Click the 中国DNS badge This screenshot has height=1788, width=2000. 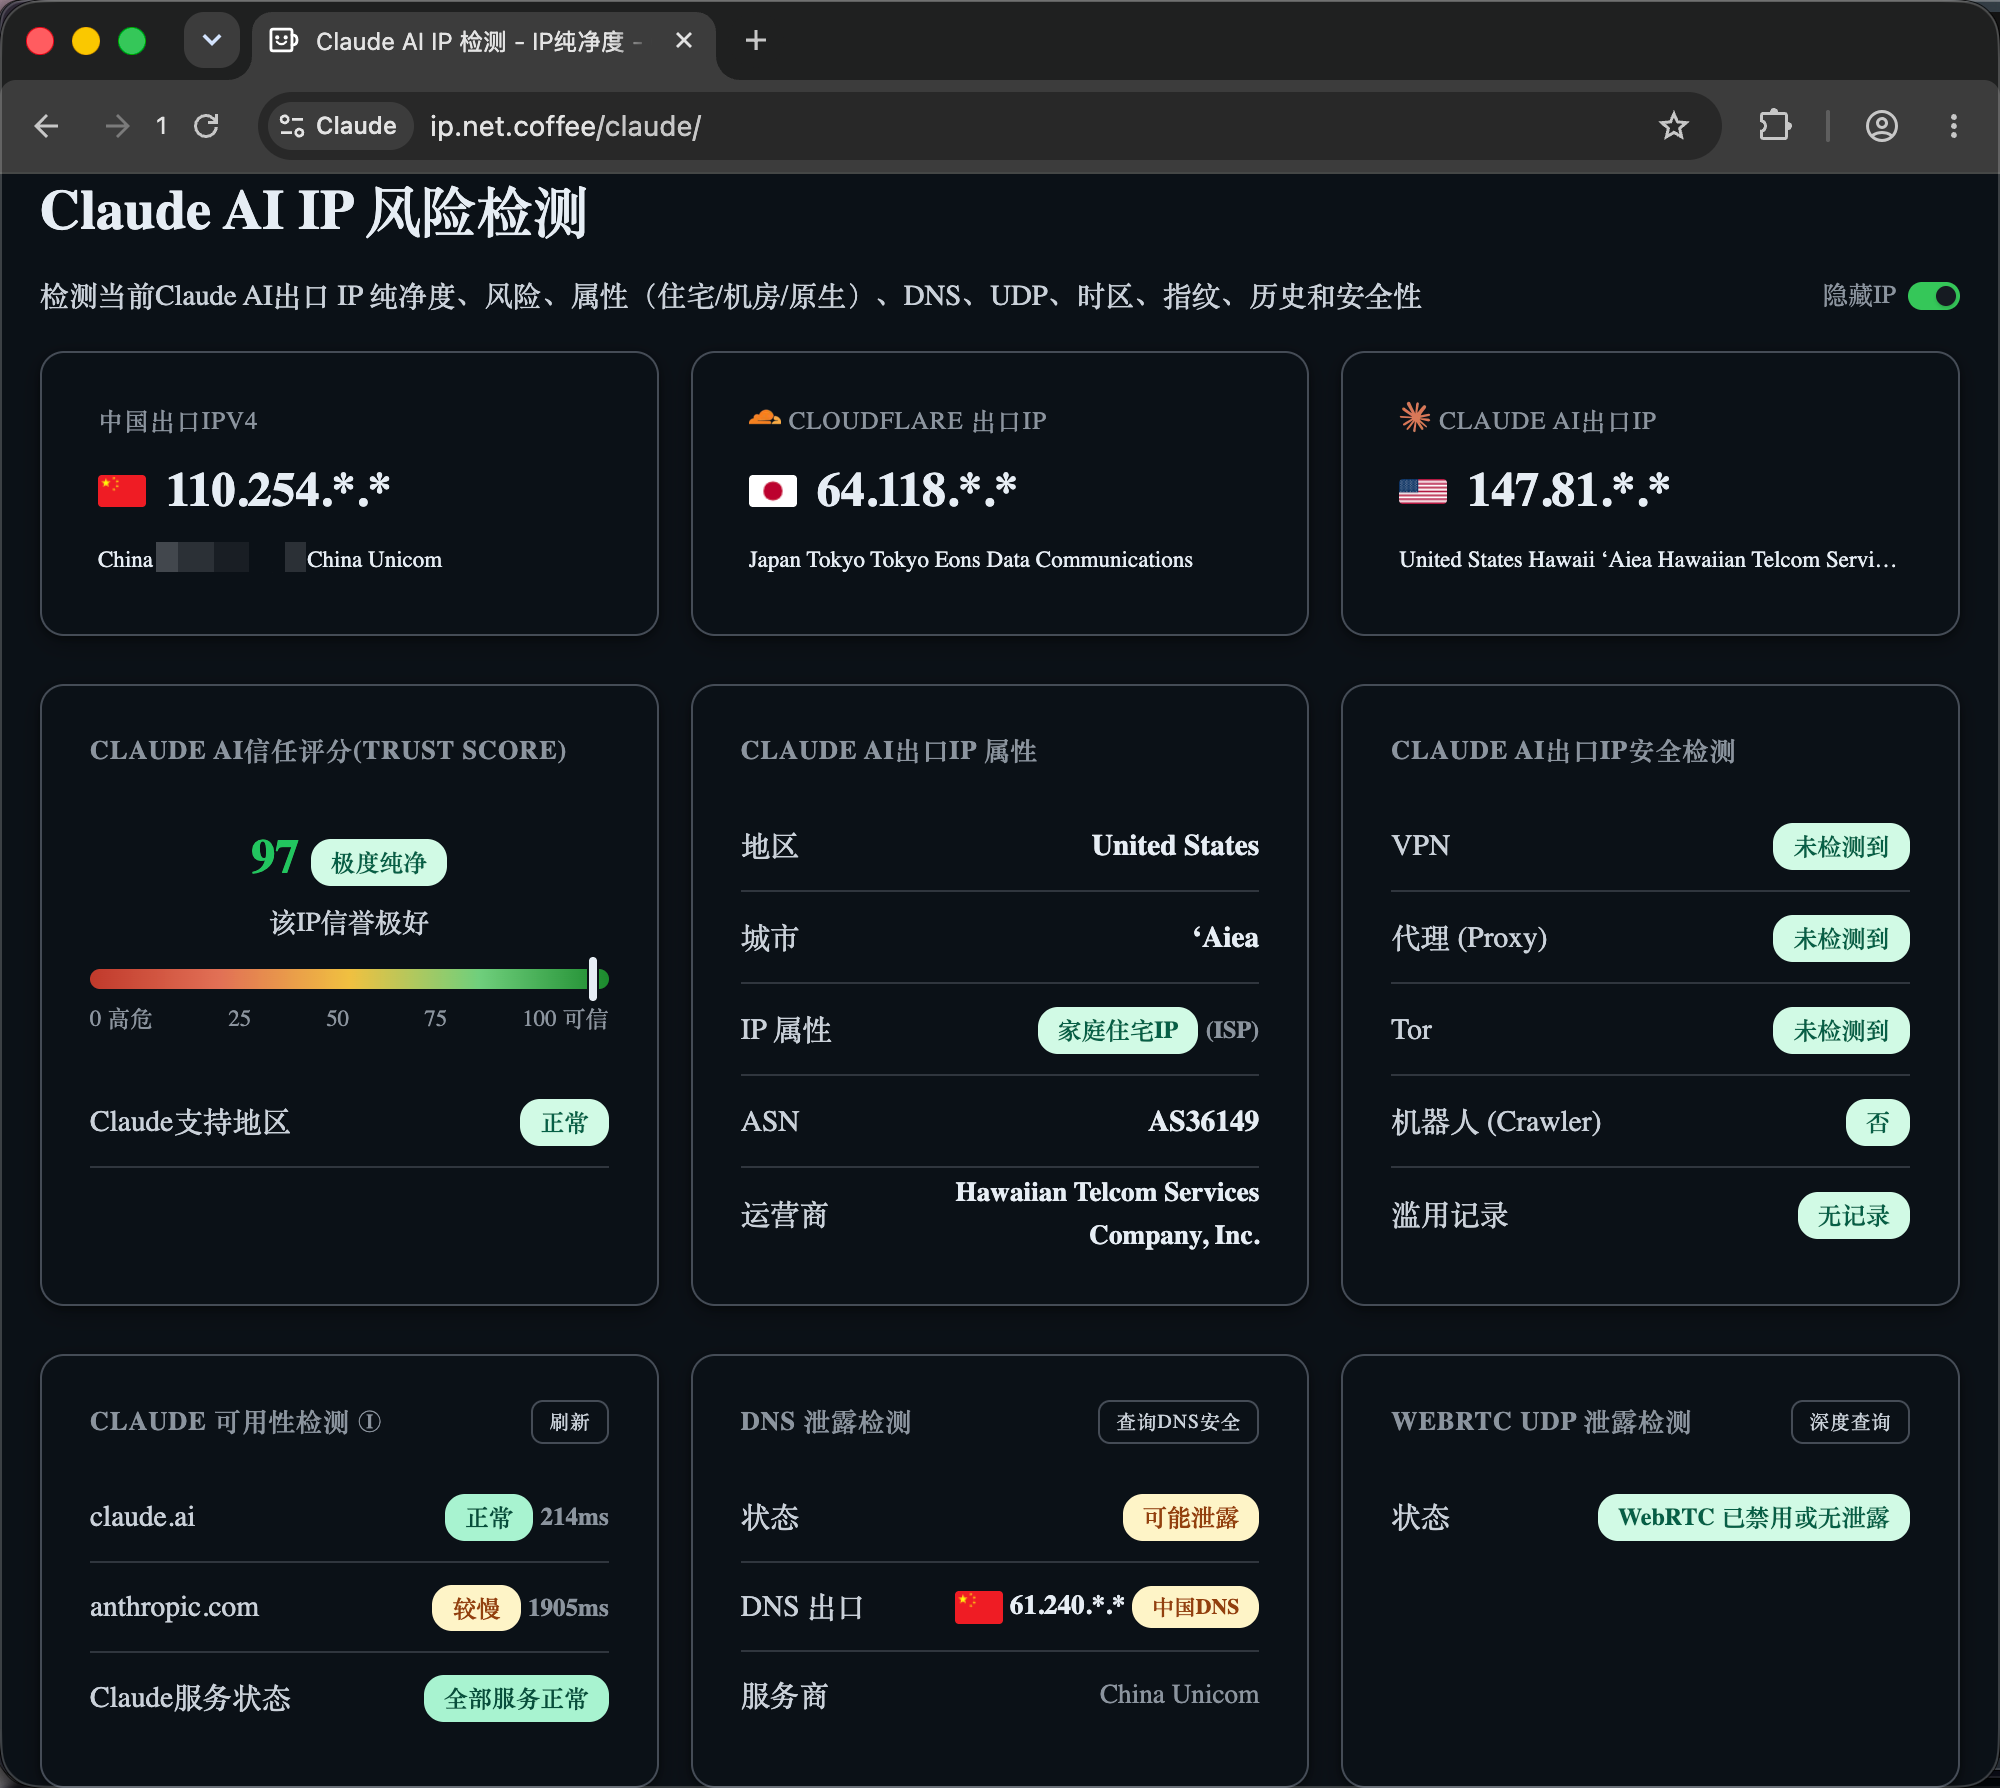coord(1195,1607)
